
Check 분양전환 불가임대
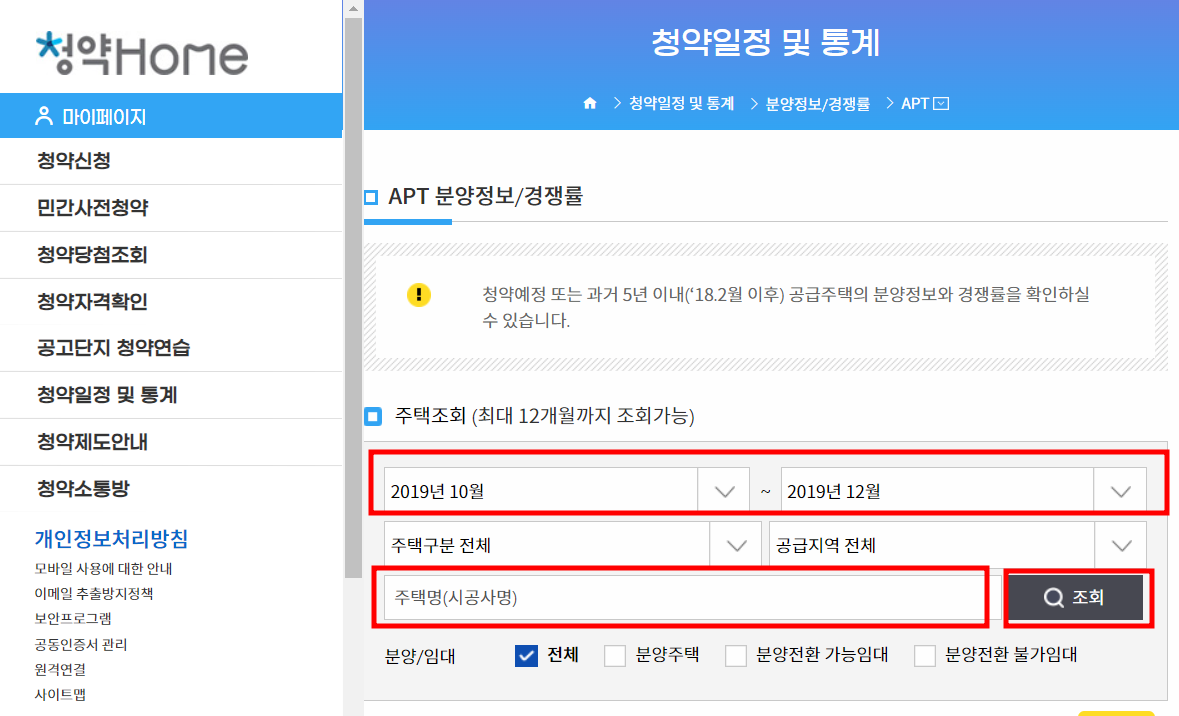click(x=923, y=655)
